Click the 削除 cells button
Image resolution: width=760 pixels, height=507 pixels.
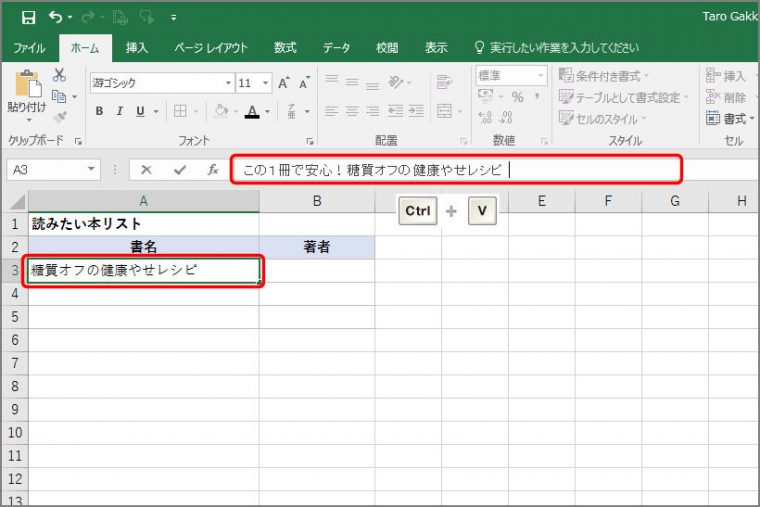point(726,97)
